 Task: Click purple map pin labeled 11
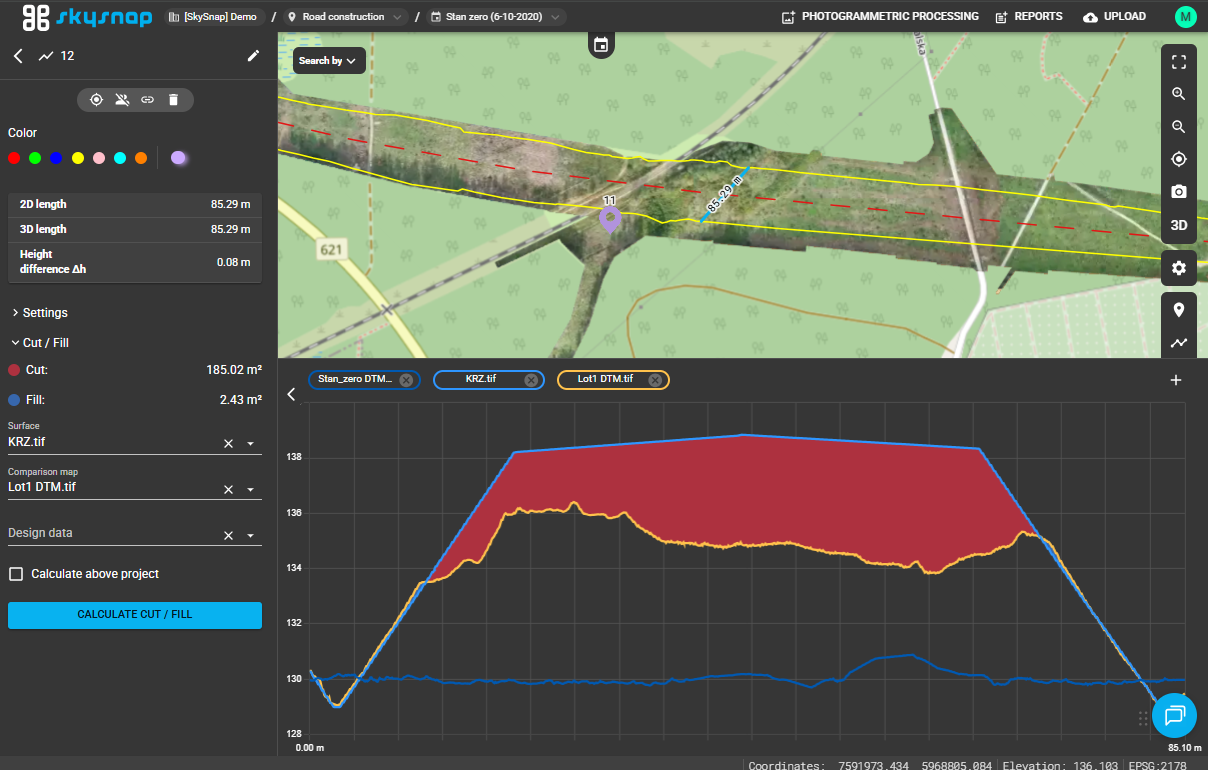(610, 219)
